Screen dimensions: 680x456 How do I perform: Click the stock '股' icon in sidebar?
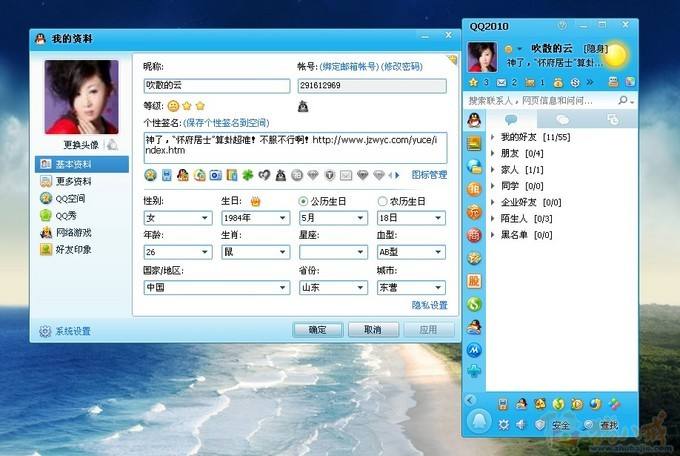click(x=474, y=281)
